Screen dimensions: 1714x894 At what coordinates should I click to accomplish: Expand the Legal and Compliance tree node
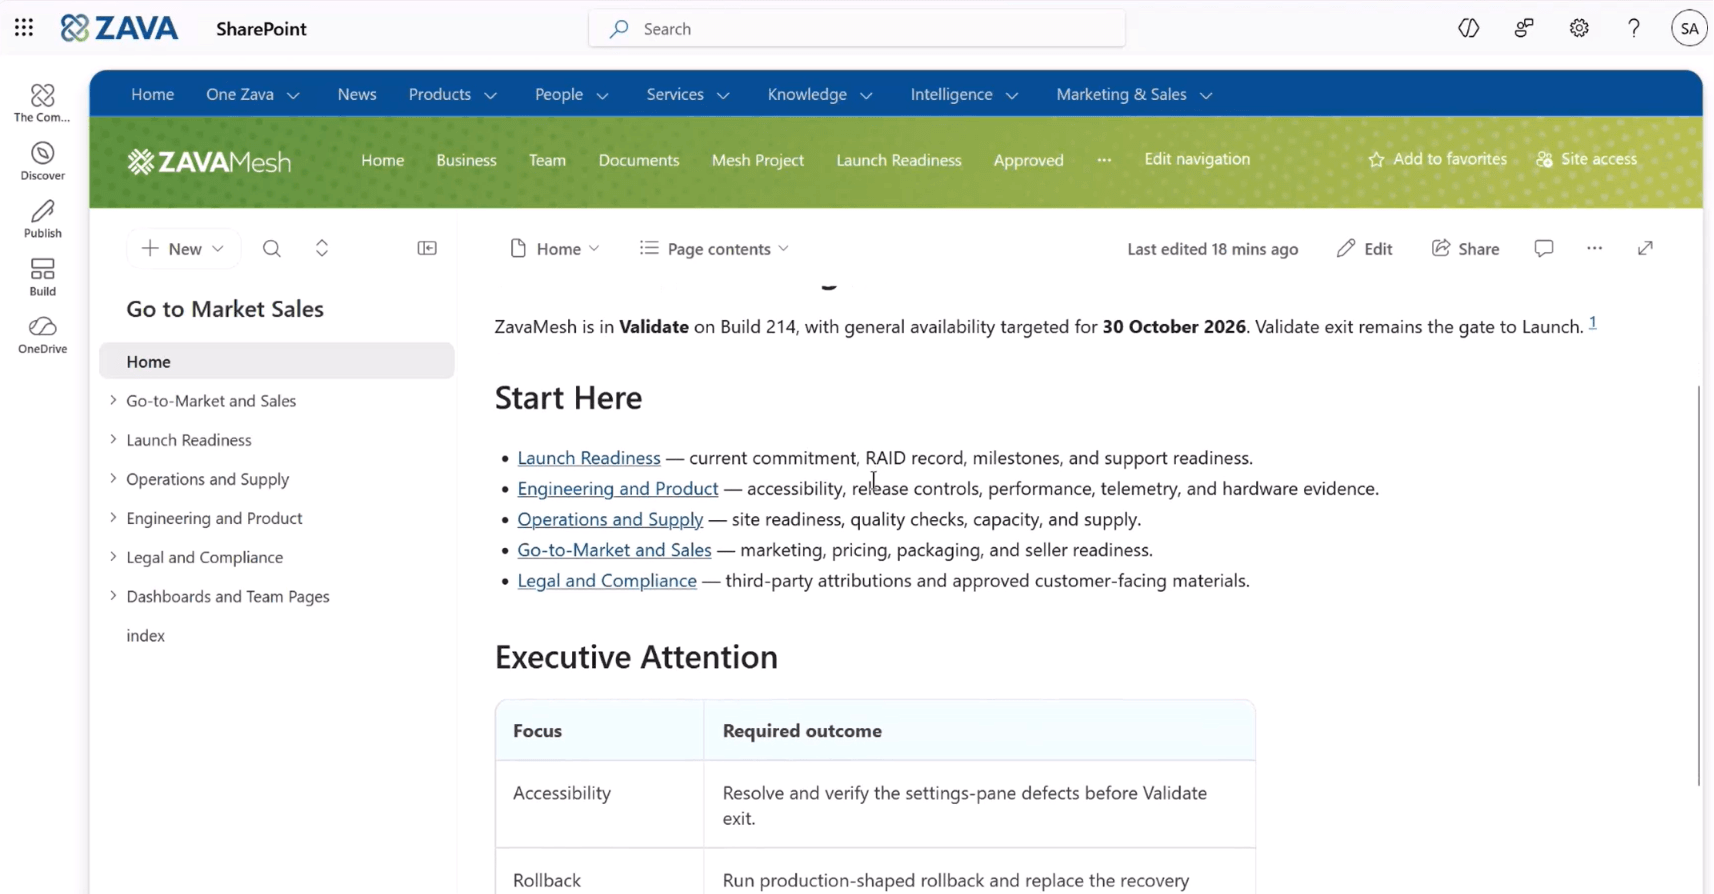[113, 556]
